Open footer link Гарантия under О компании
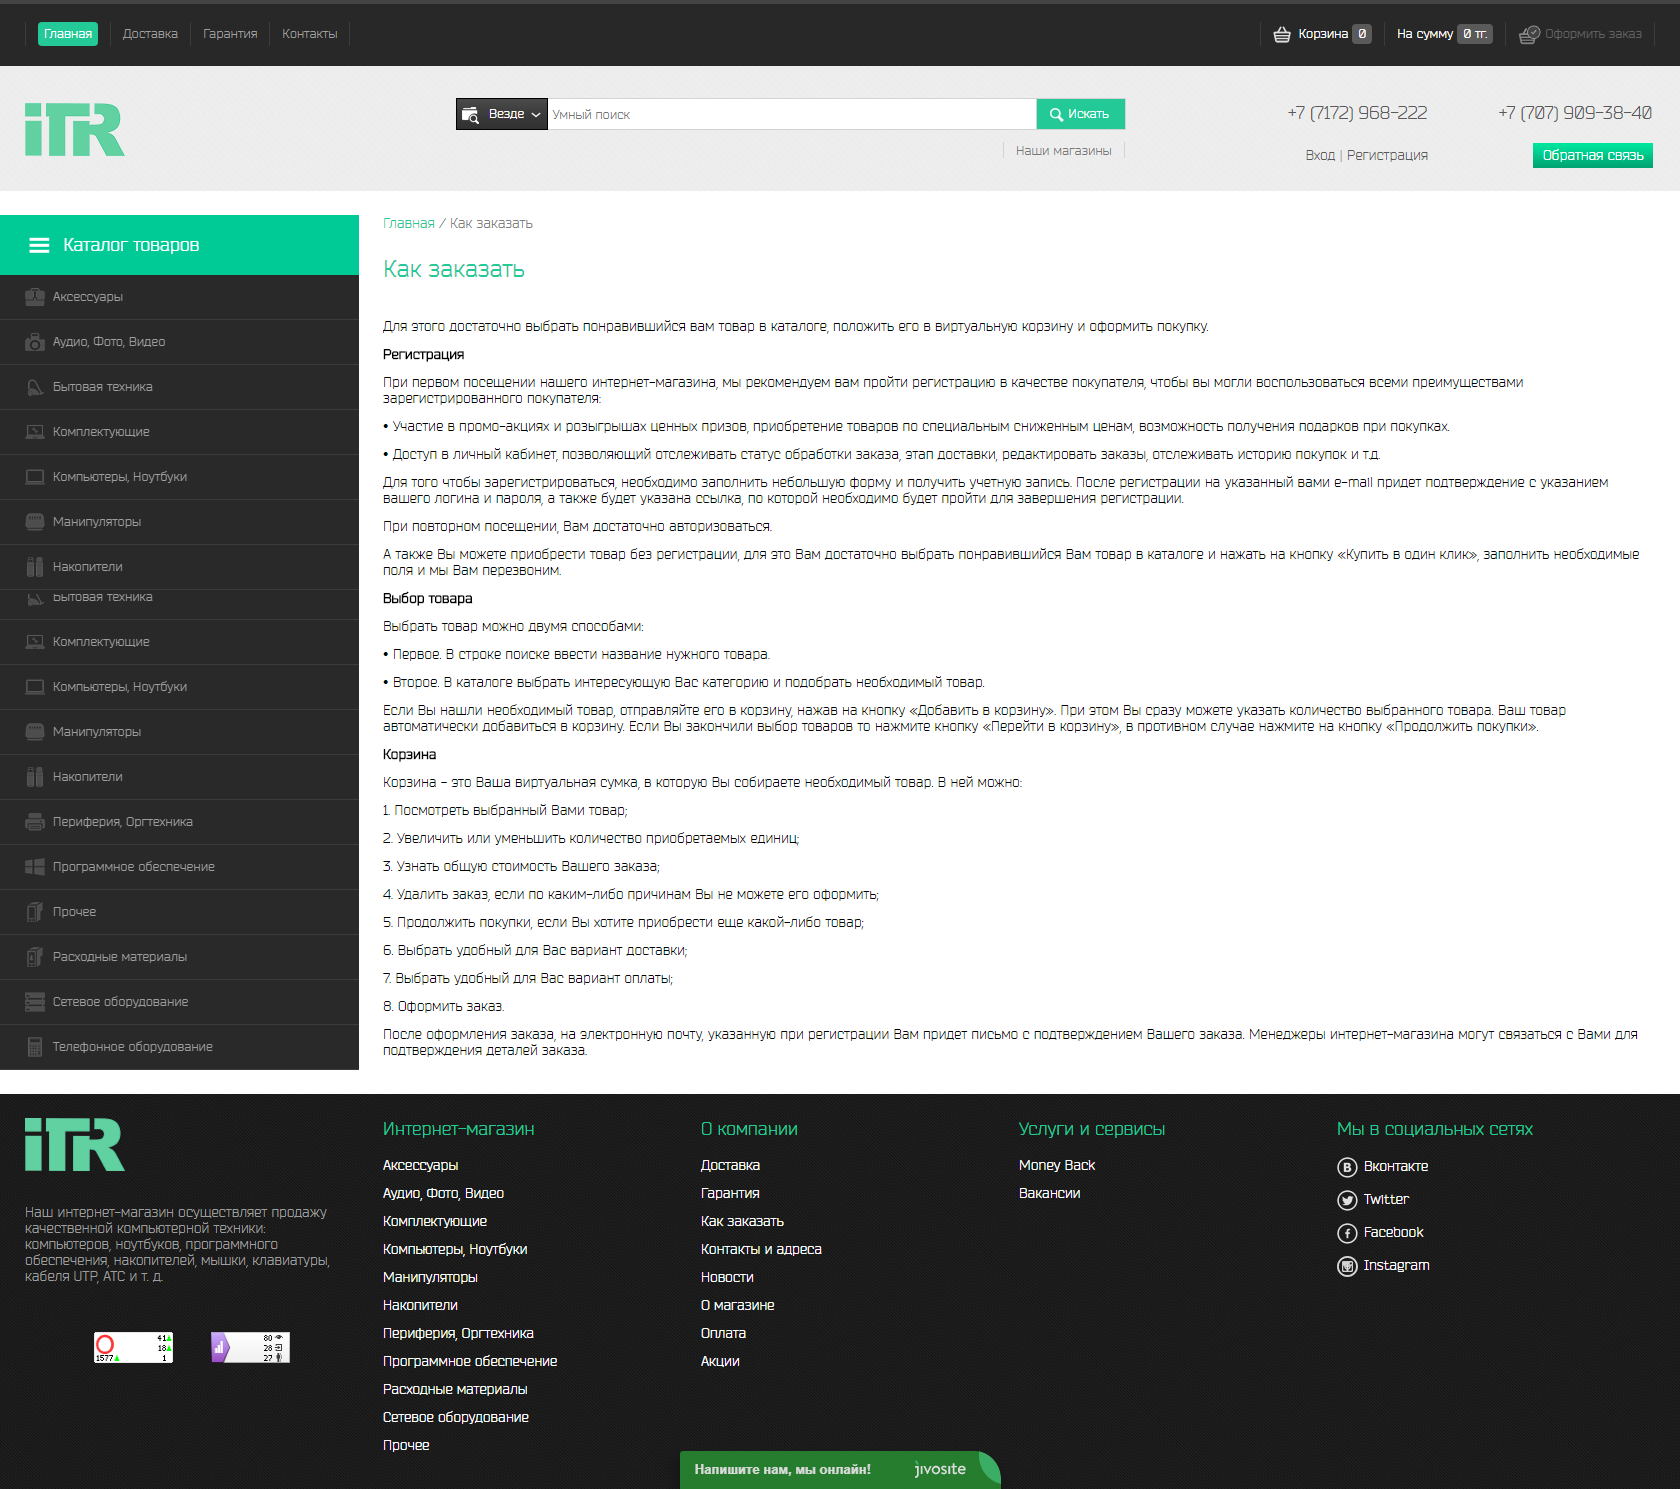1680x1489 pixels. (x=730, y=1193)
